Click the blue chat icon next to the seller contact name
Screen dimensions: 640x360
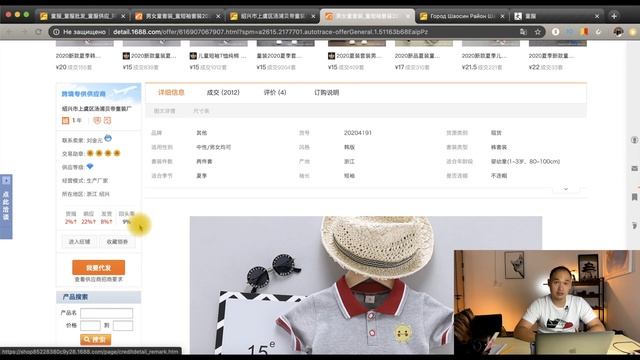tap(108, 138)
